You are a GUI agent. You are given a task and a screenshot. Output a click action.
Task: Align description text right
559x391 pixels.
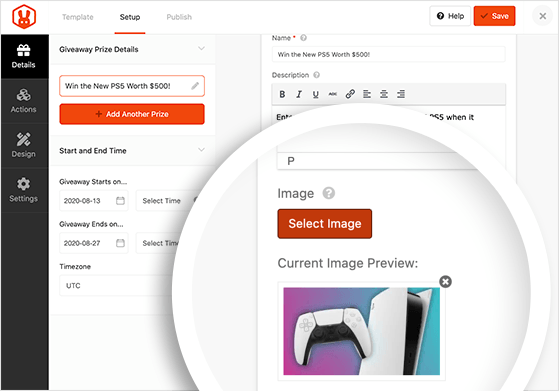point(401,94)
